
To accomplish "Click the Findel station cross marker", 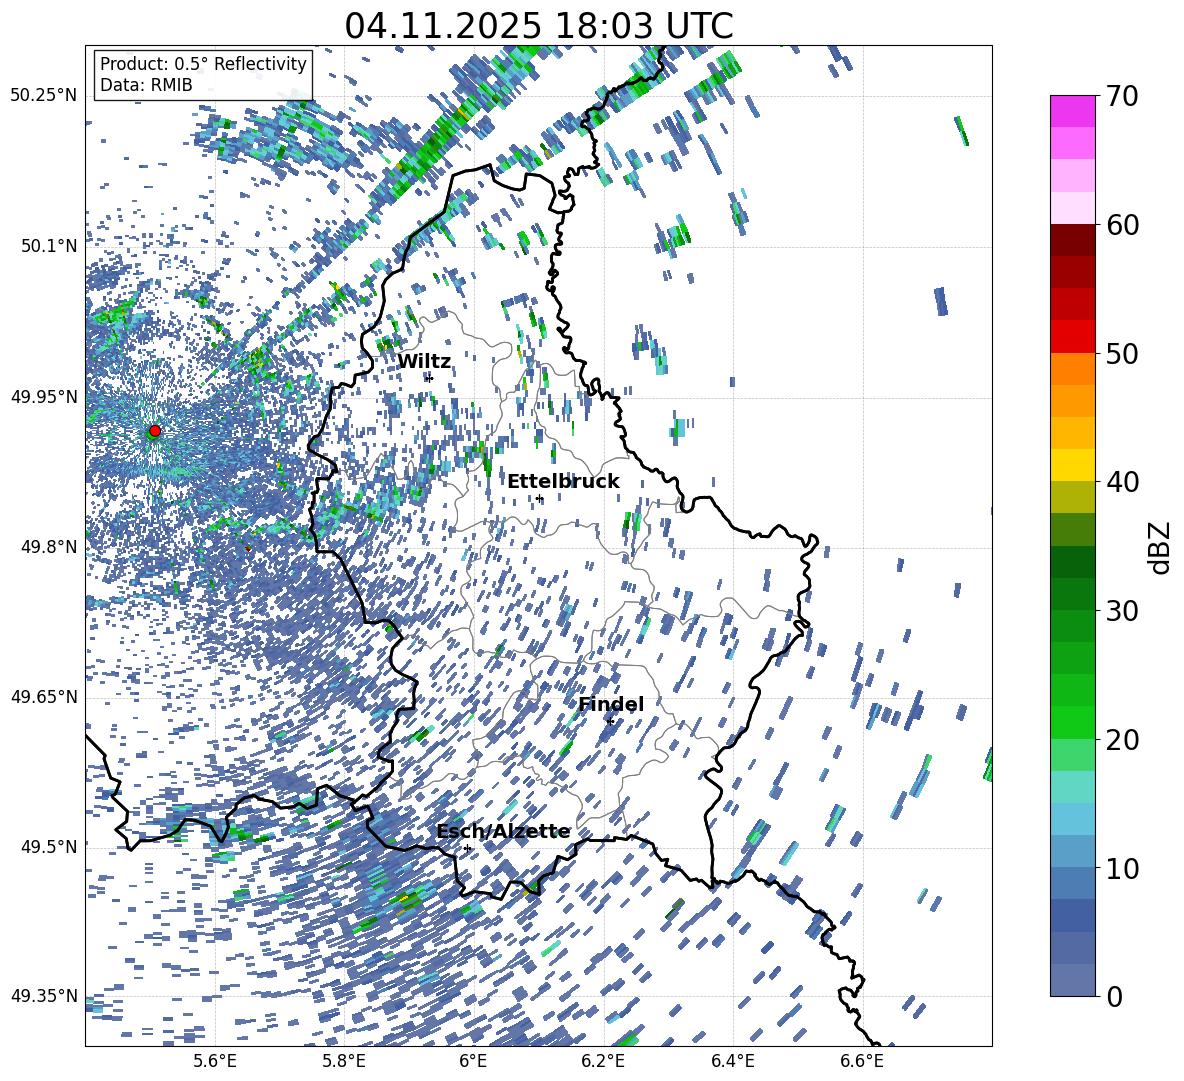I will 610,721.
